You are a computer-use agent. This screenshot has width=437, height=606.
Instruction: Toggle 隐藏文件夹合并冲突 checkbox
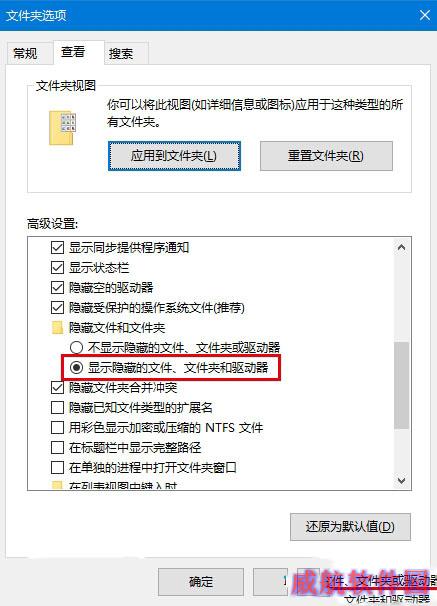(x=57, y=388)
